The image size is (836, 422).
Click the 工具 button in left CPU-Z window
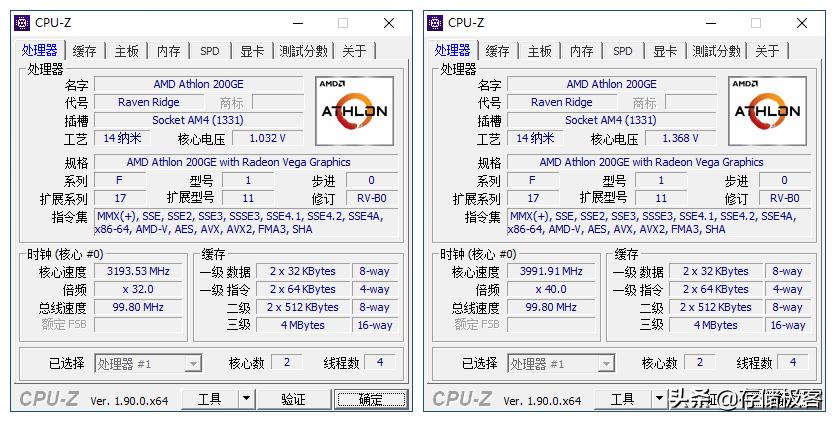click(210, 399)
